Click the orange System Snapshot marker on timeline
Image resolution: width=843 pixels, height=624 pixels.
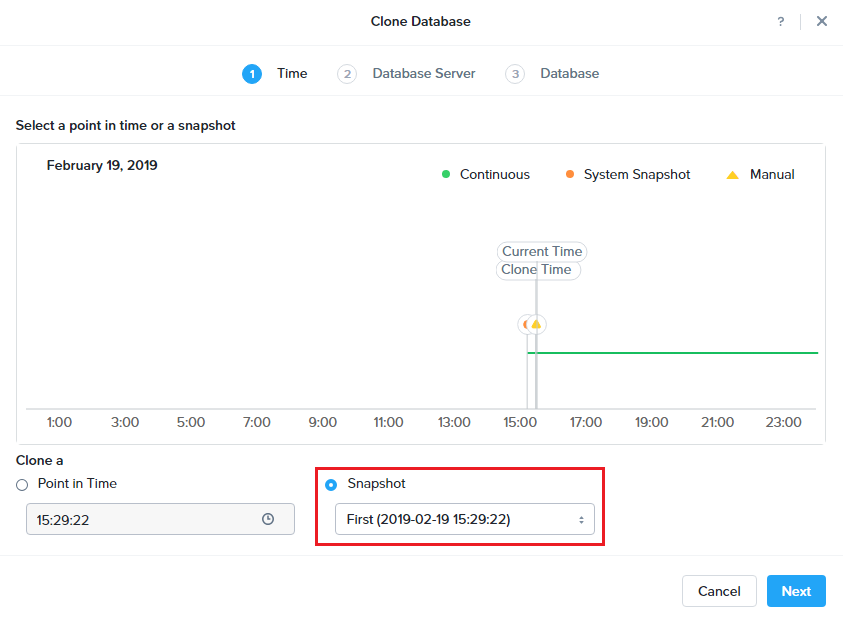pyautogui.click(x=525, y=324)
